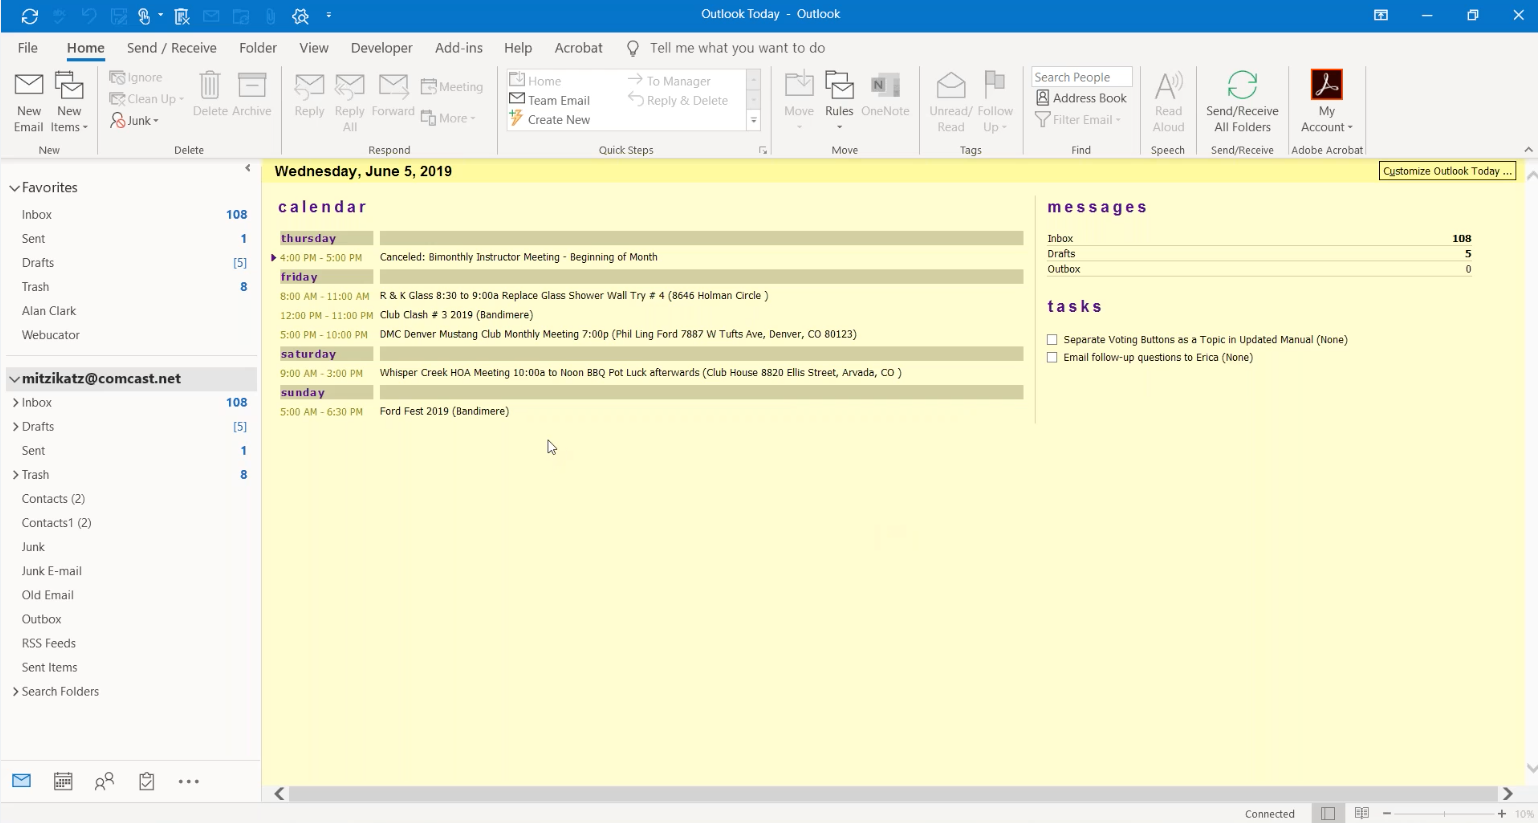This screenshot has width=1538, height=823.
Task: Run Send/Receive All Folders
Action: point(1242,100)
